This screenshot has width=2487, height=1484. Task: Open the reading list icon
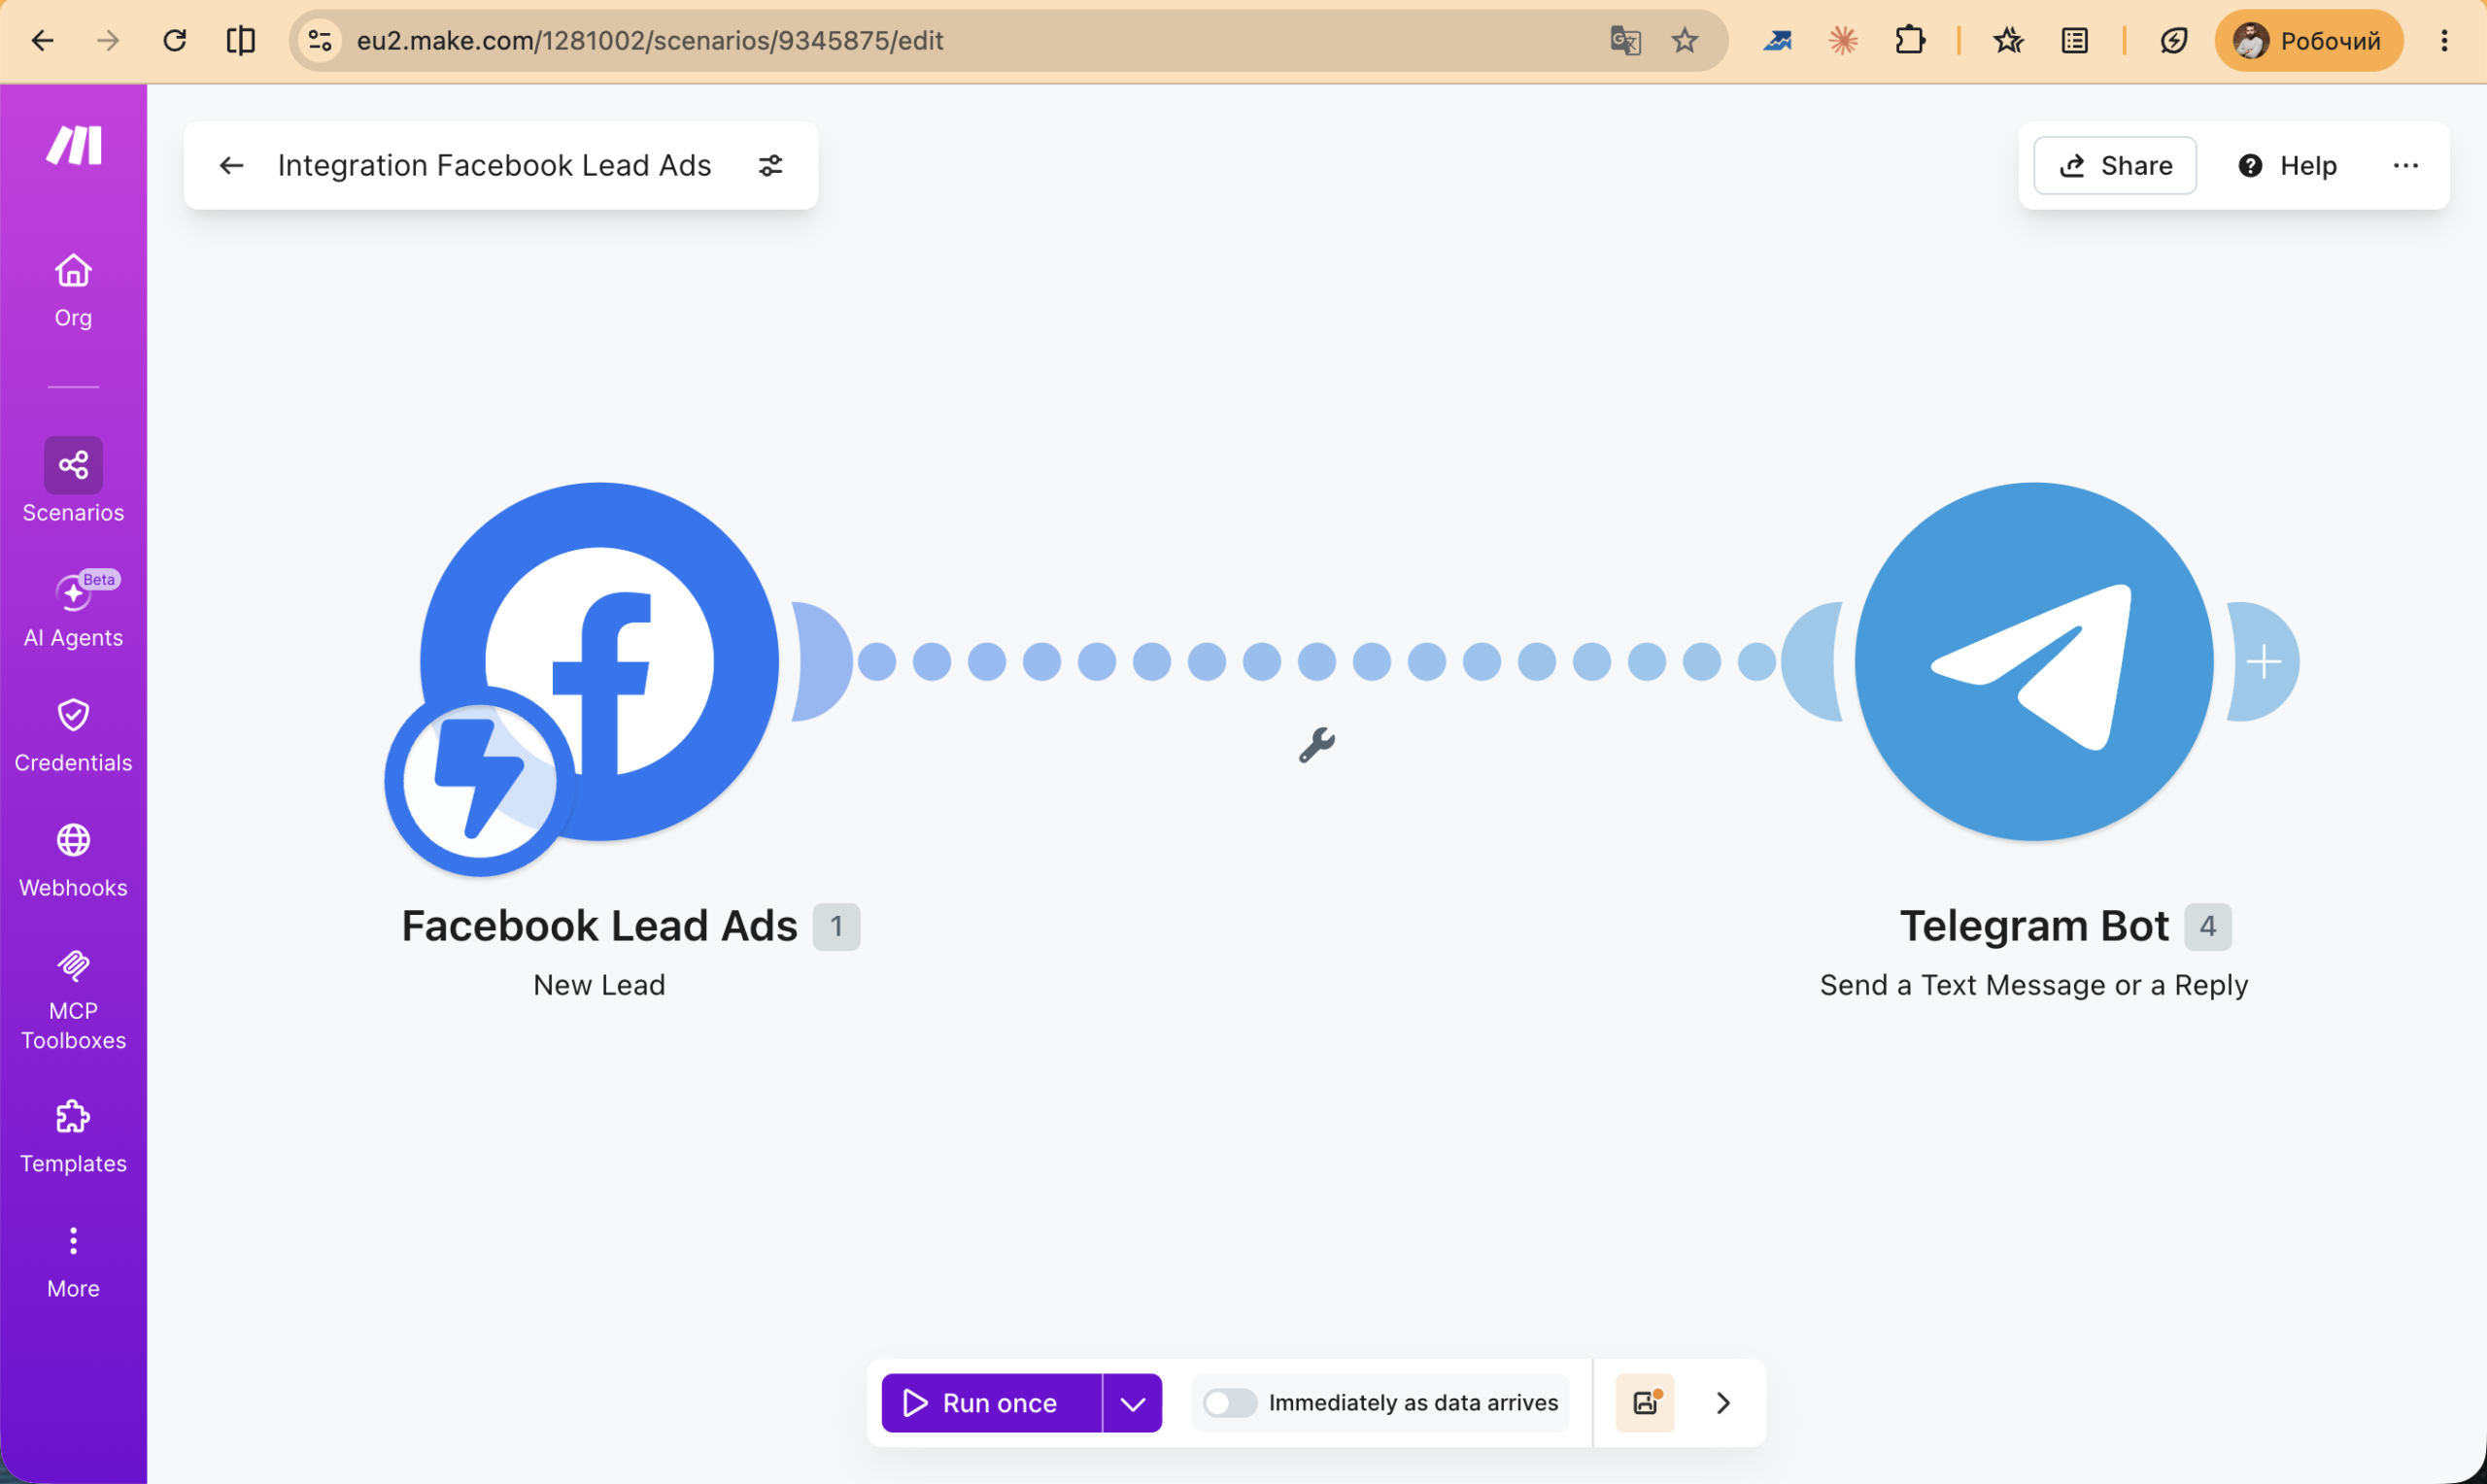click(x=2075, y=41)
